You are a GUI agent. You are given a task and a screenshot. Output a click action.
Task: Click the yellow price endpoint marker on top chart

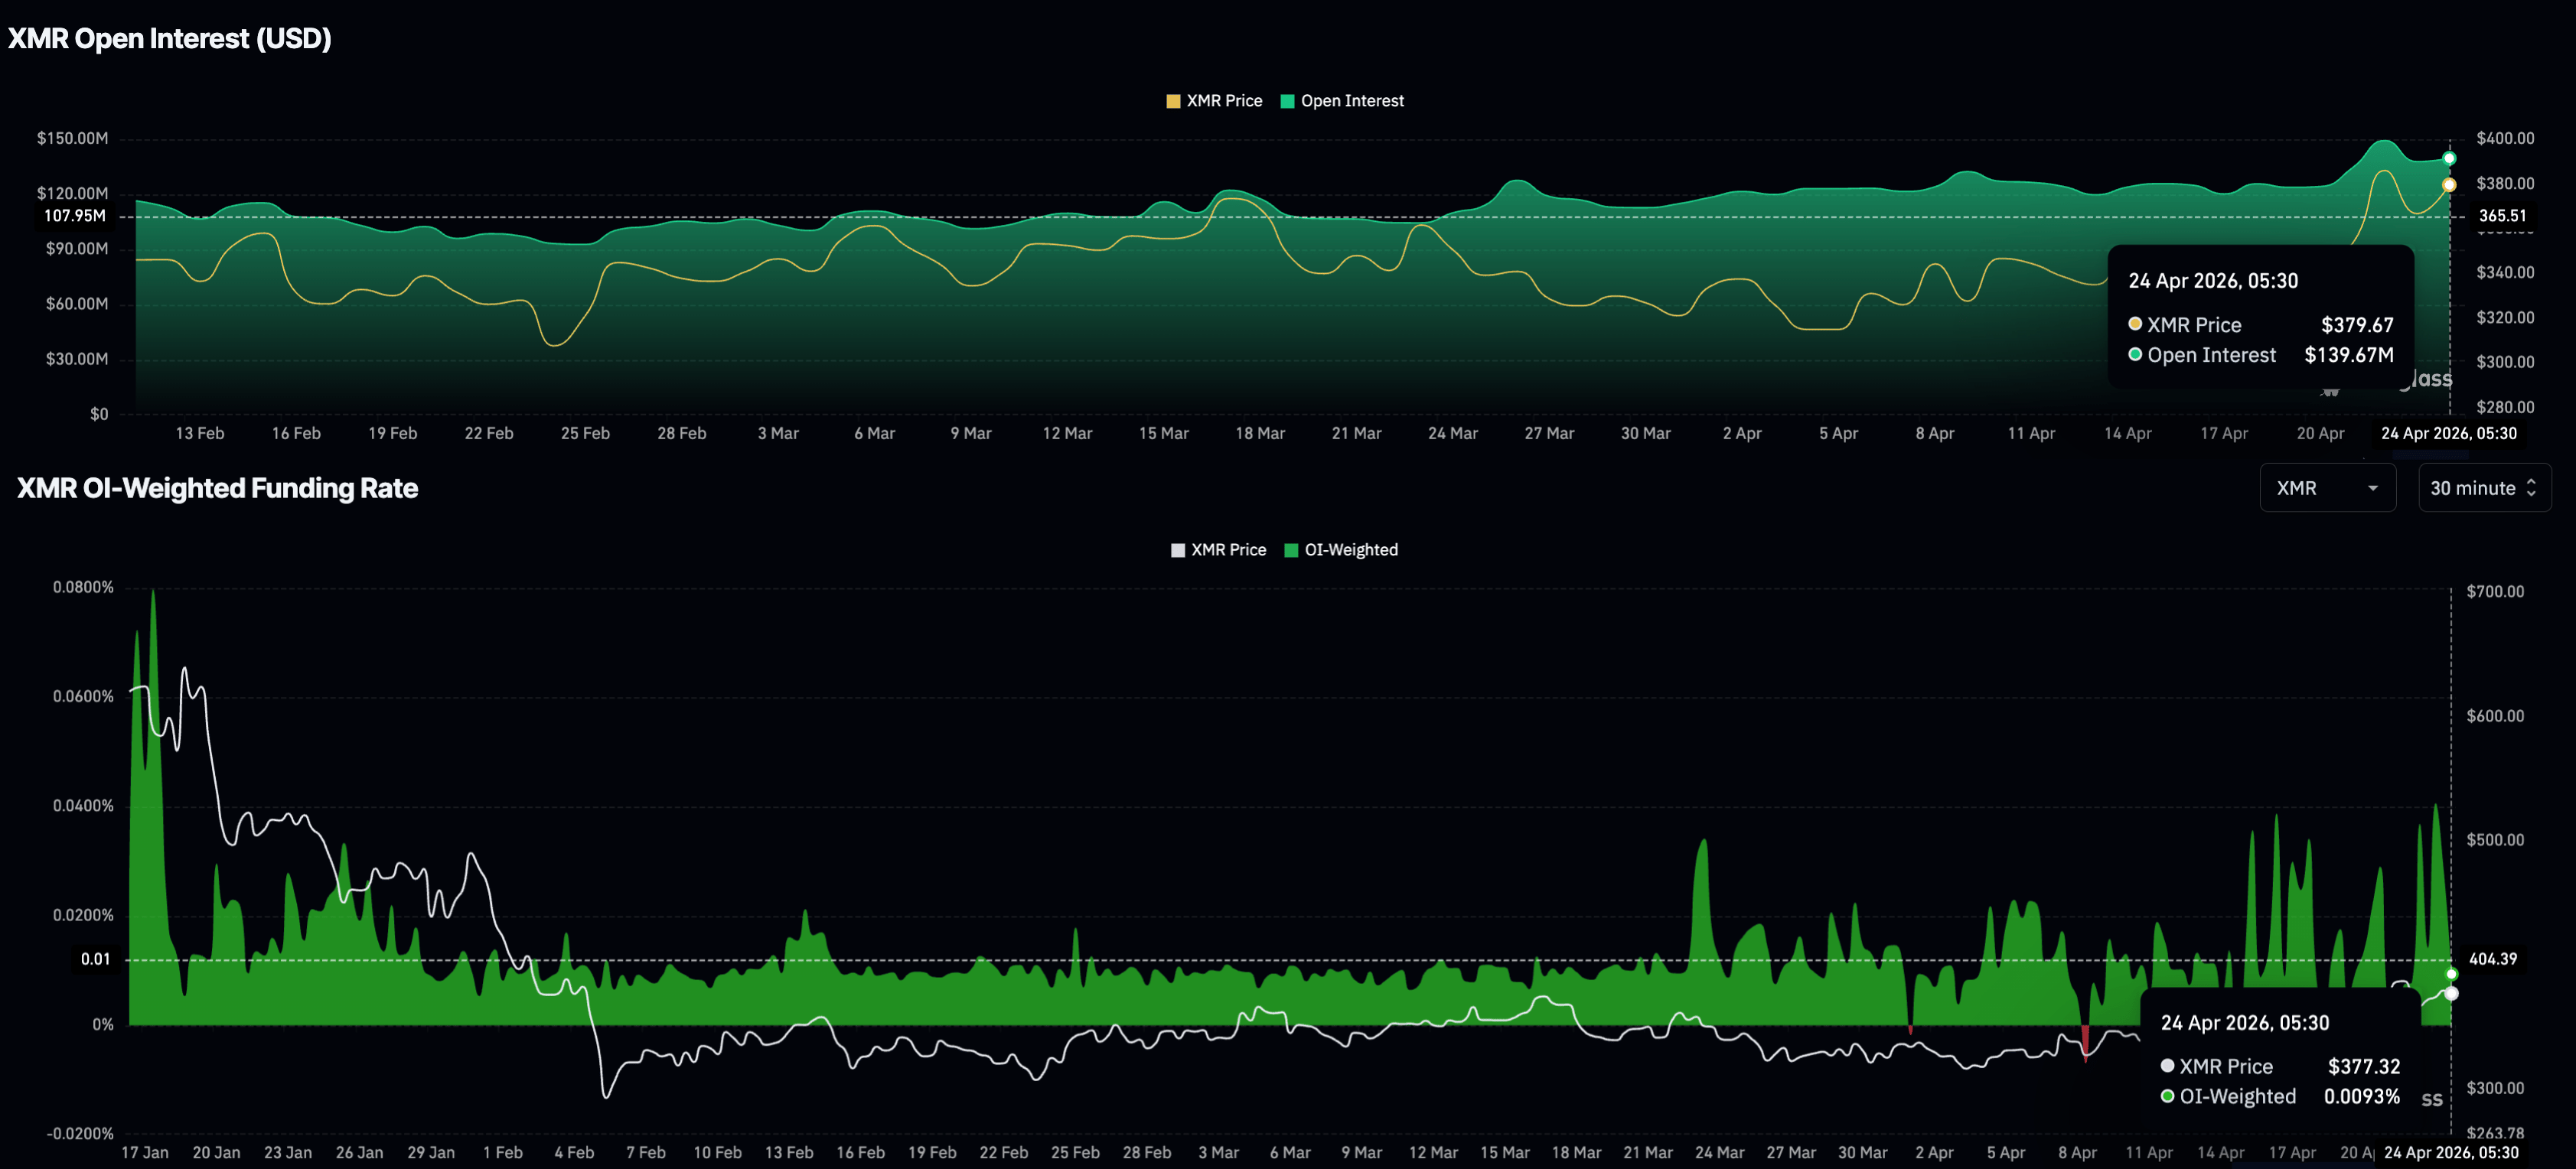[x=2449, y=185]
